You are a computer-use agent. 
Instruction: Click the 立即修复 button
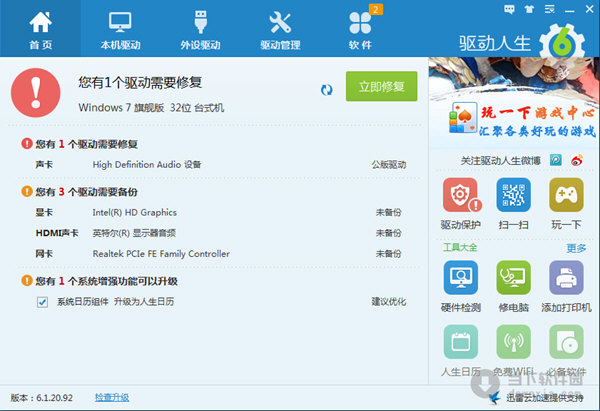[382, 86]
